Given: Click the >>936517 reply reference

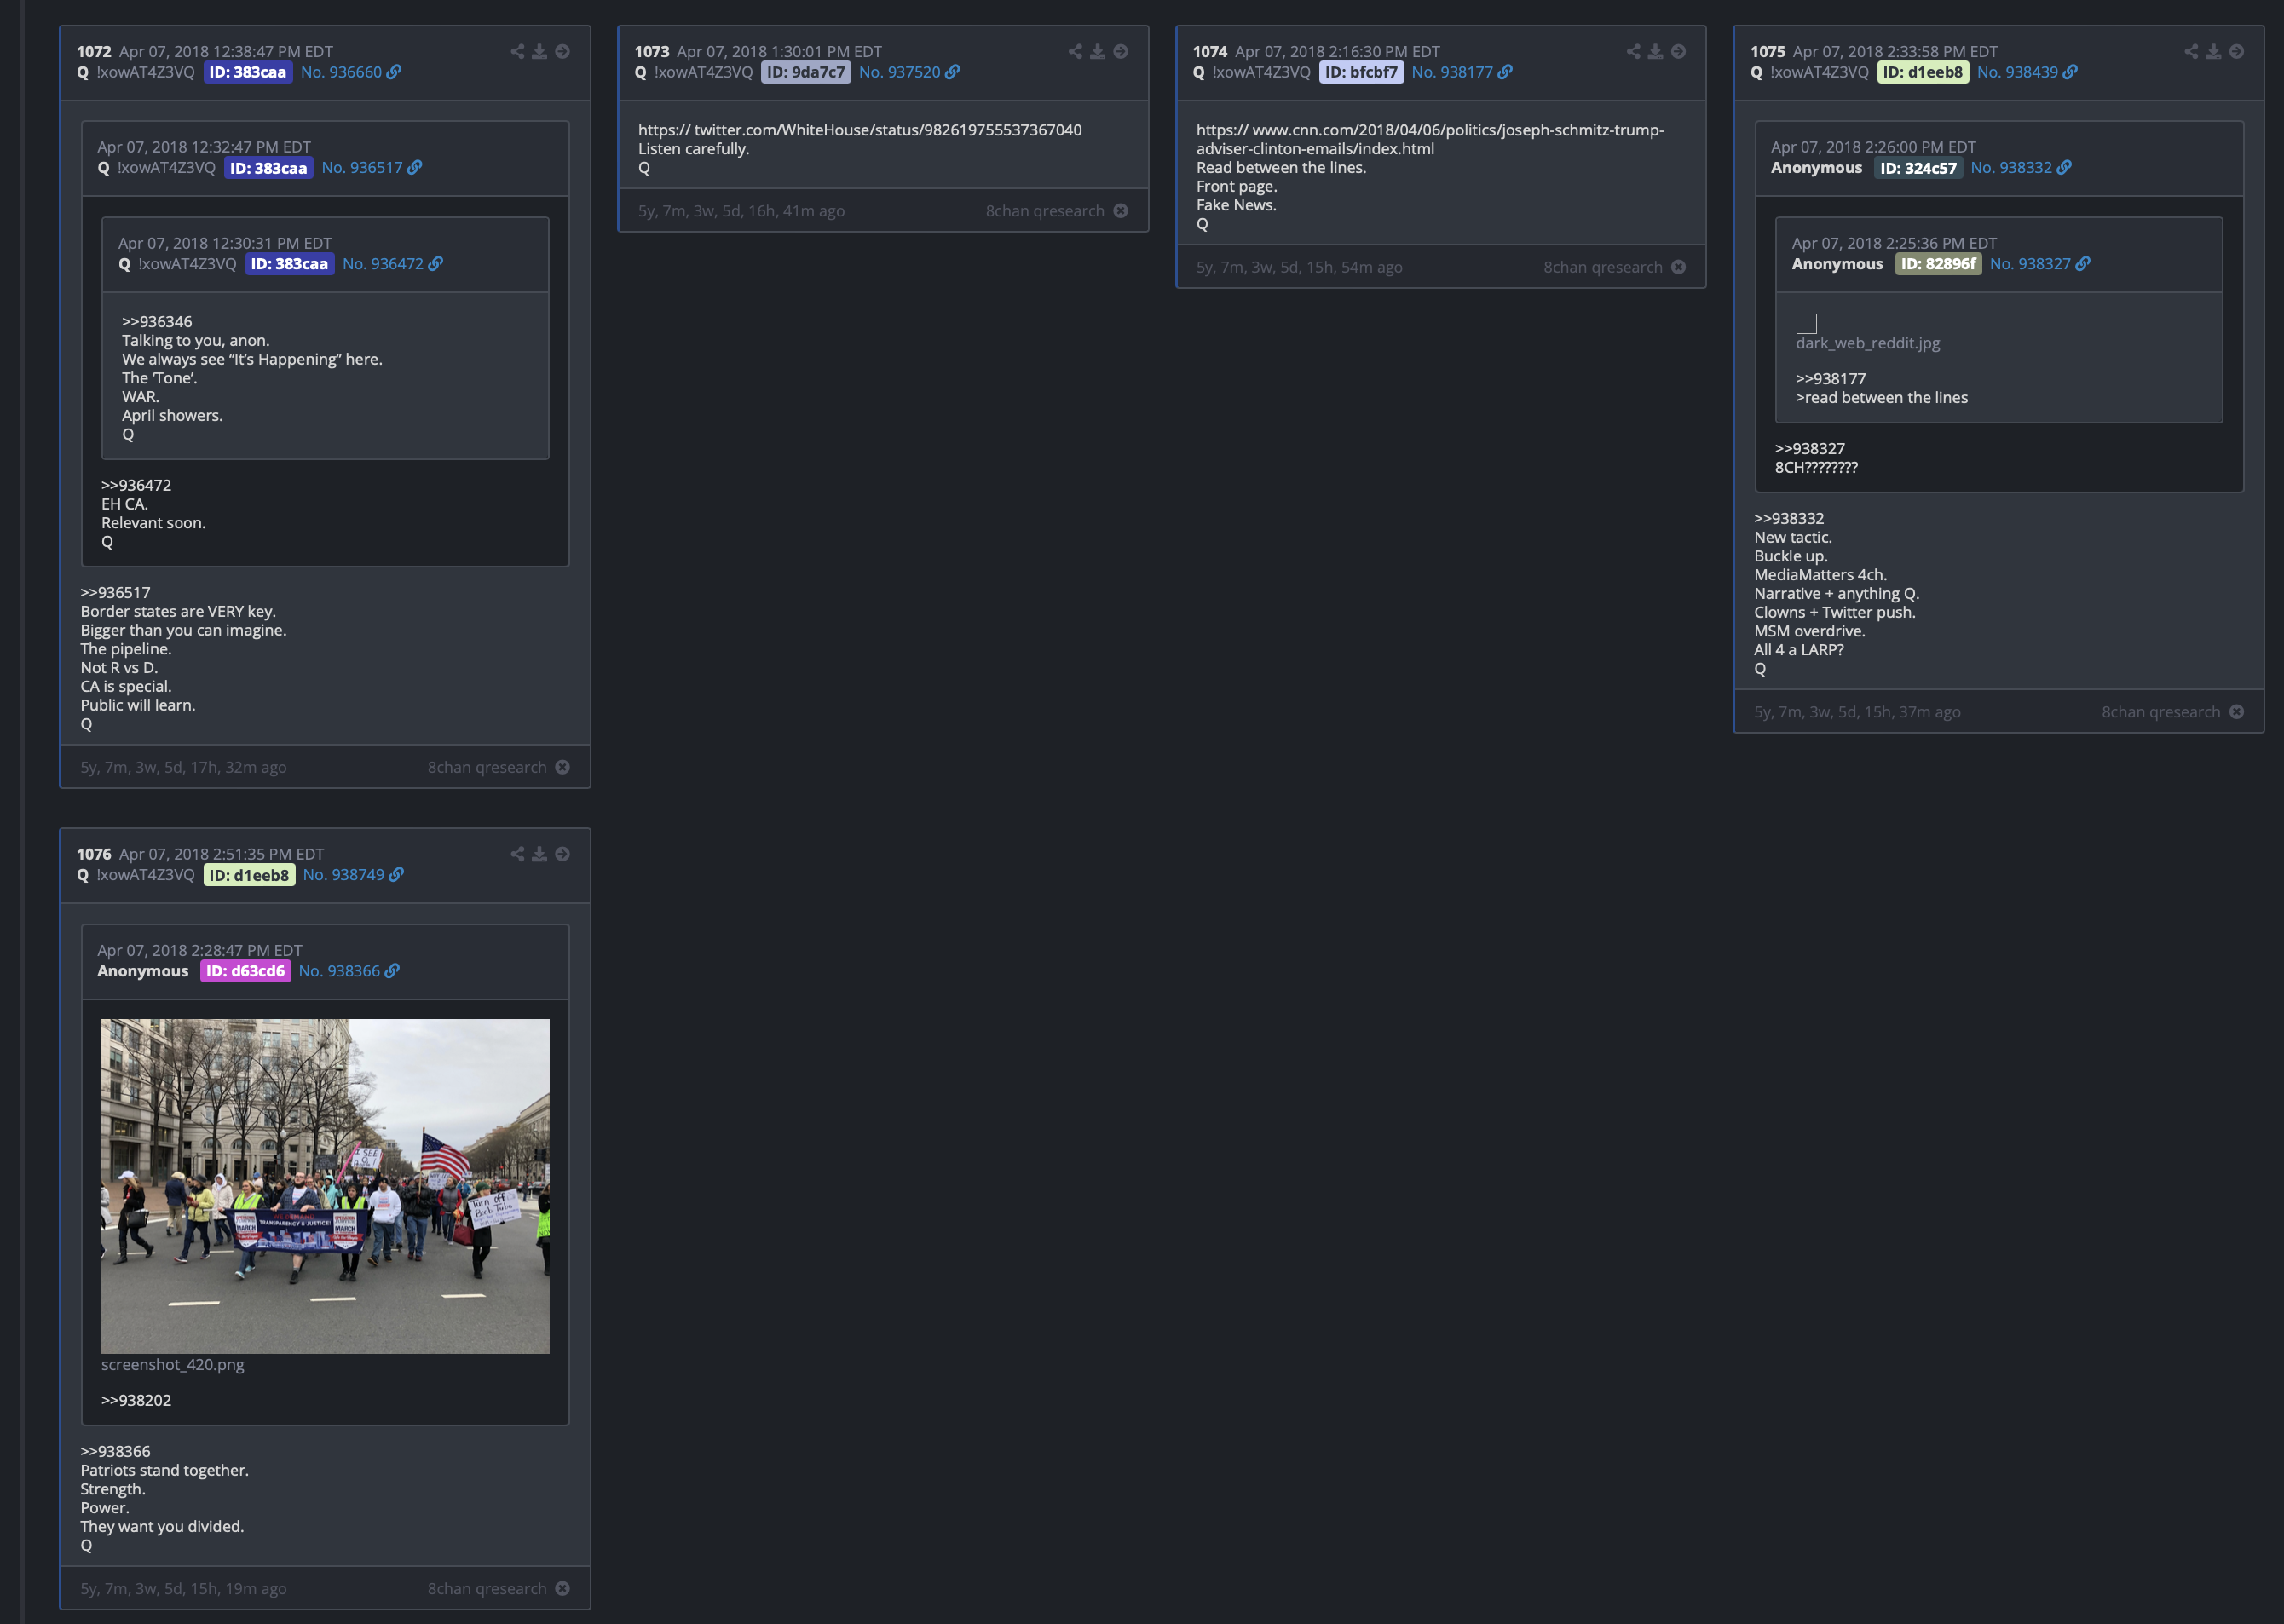Looking at the screenshot, I should (x=115, y=593).
